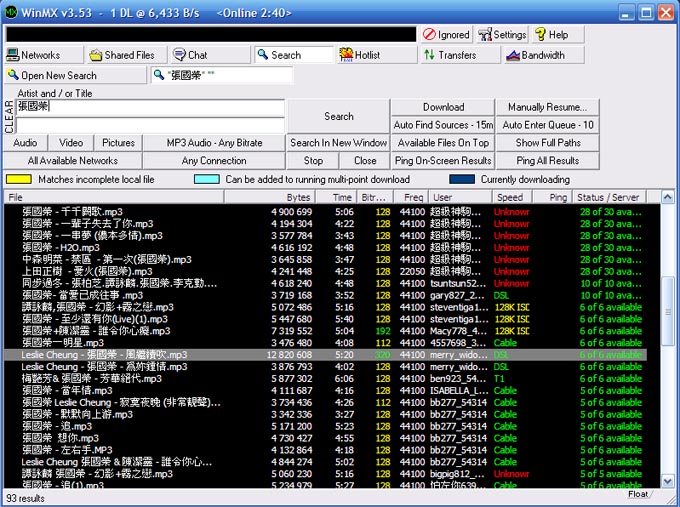
Task: Open the Hotlist tab
Action: tap(377, 55)
